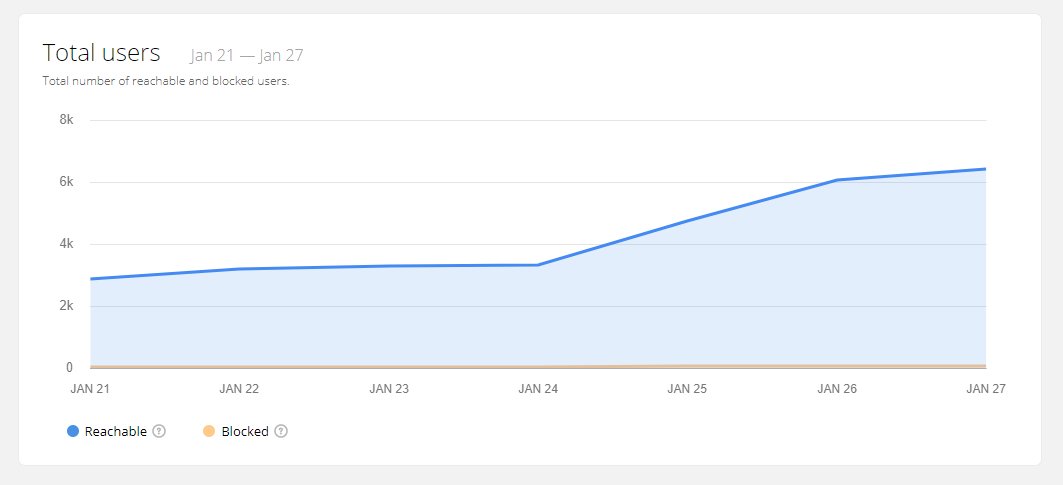Click the 8k y-axis label
This screenshot has height=485, width=1063.
[67, 120]
